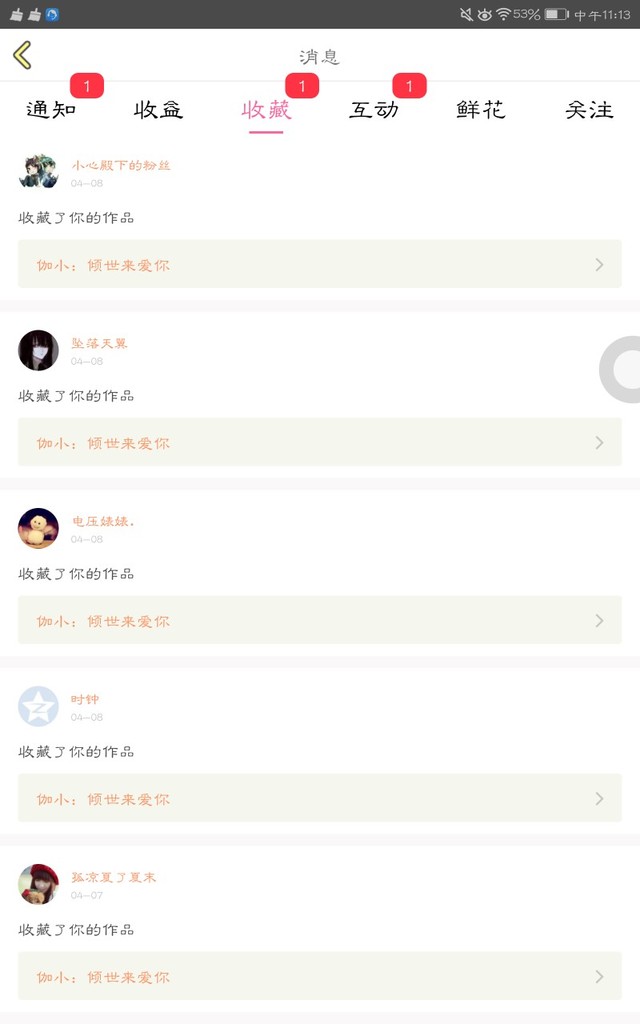
Task: Open avatar of 孤凉夏了夏末
Action: 38,884
